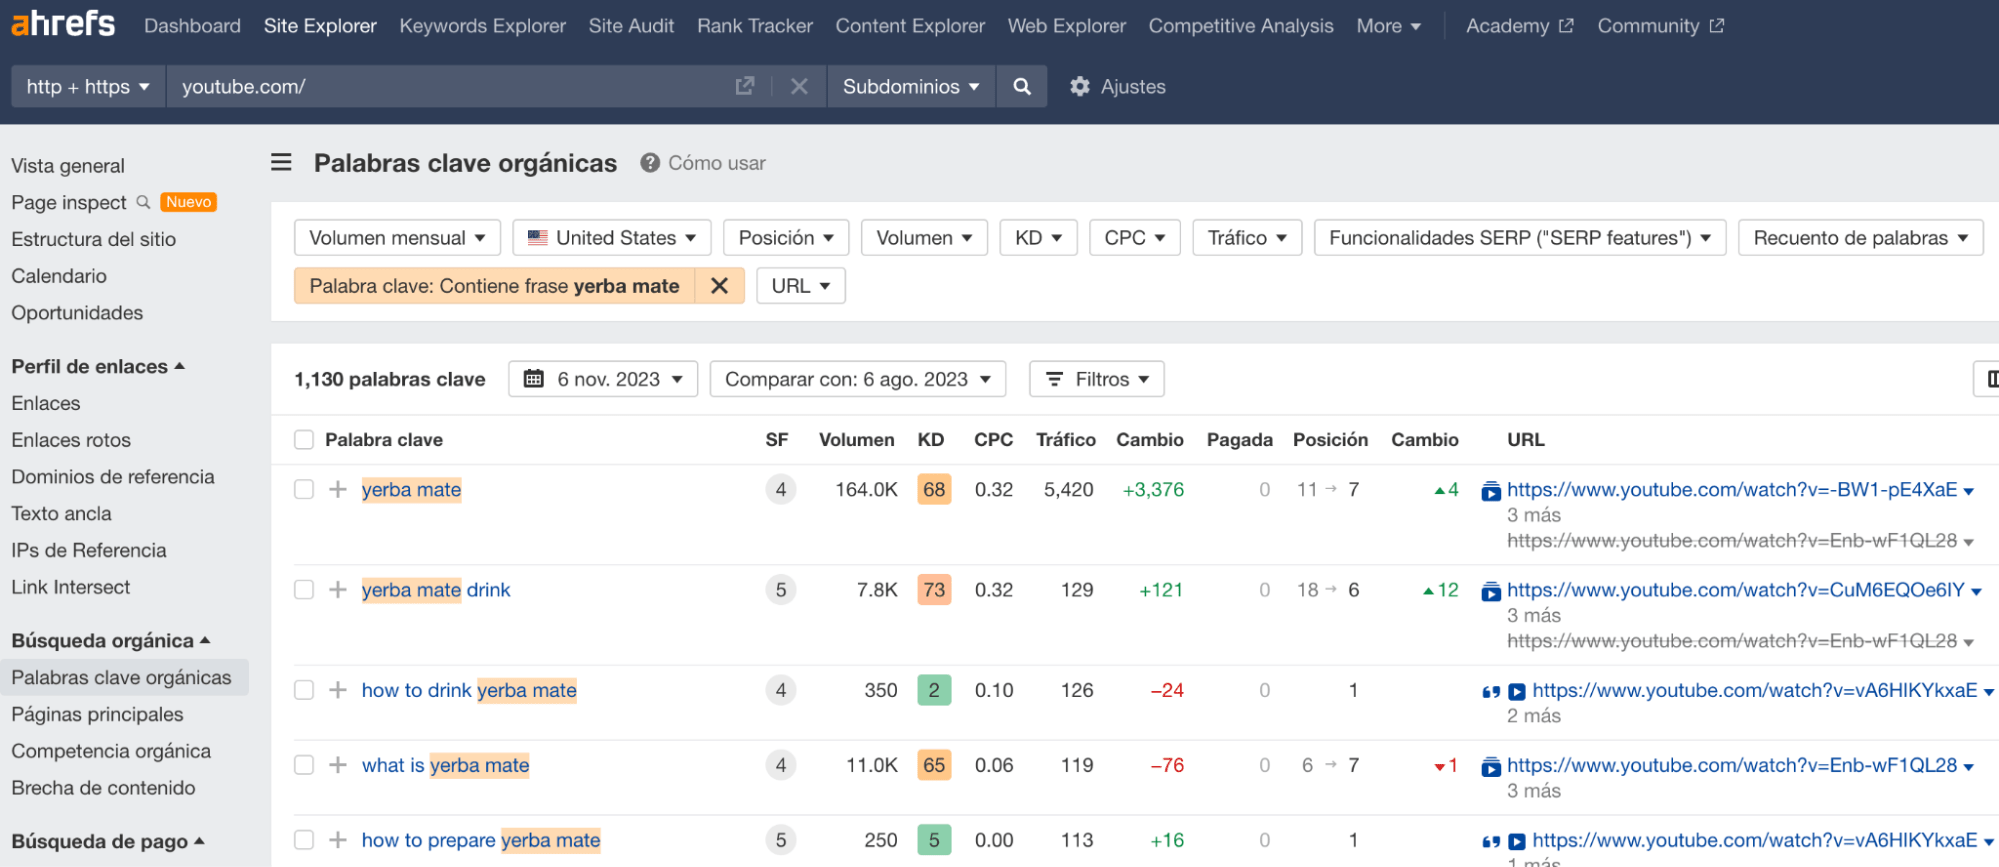Click the Cómo usar help icon
The width and height of the screenshot is (1999, 867).
[x=650, y=163]
